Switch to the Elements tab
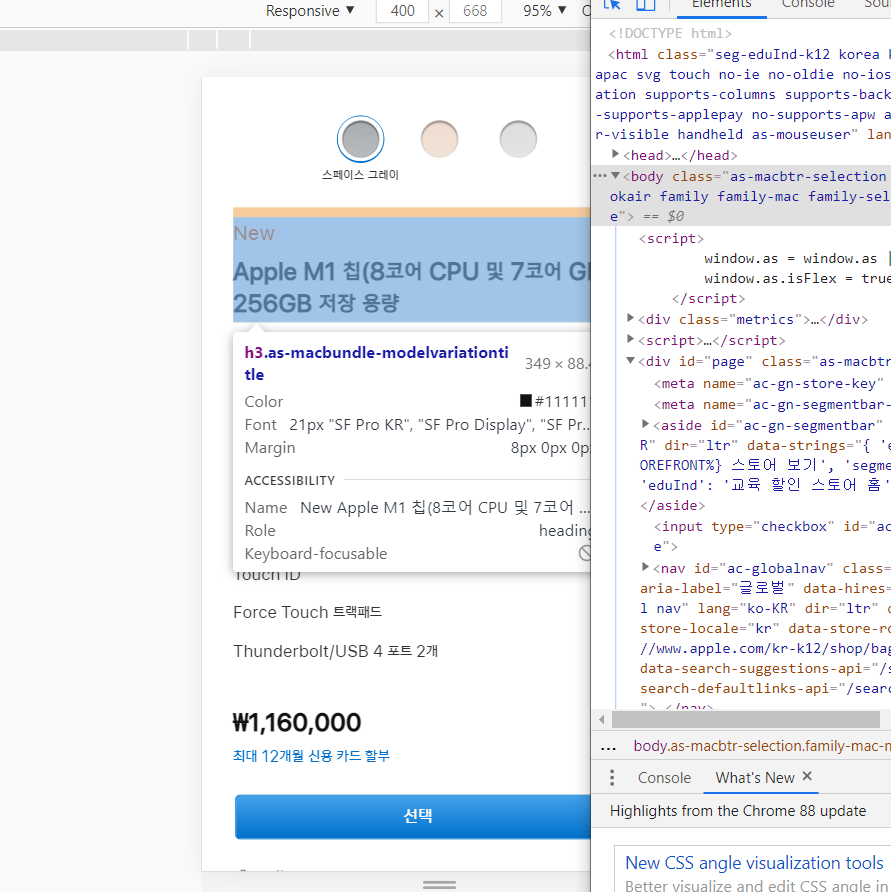This screenshot has height=892, width=891. [x=721, y=5]
